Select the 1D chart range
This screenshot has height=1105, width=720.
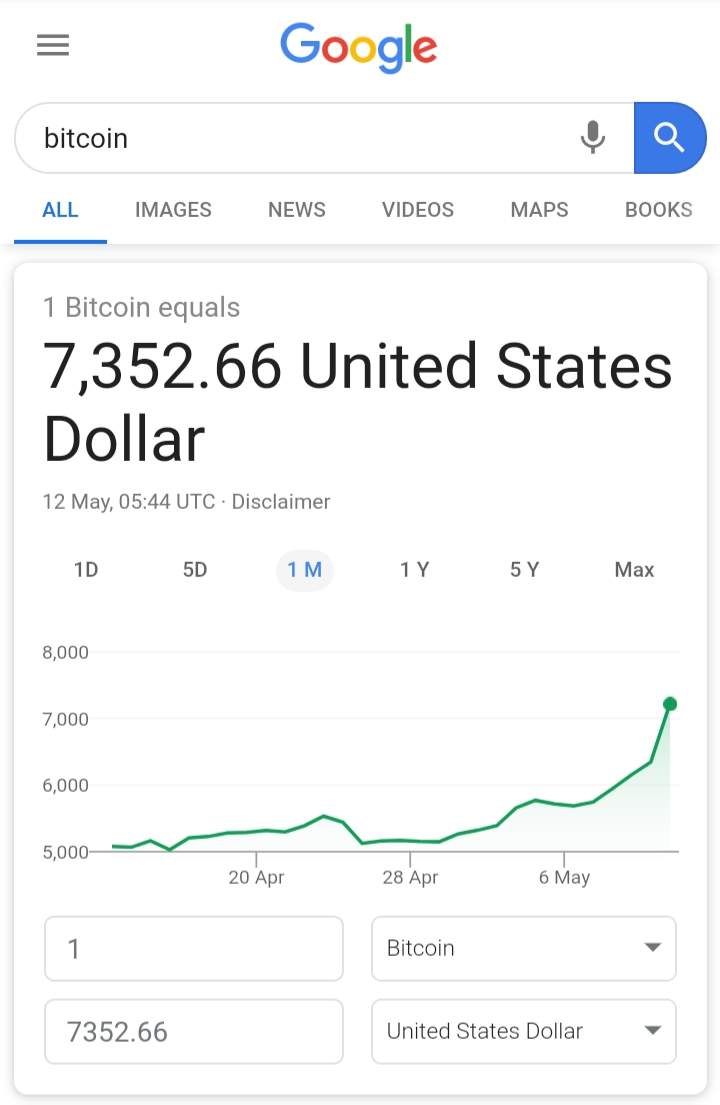[86, 570]
